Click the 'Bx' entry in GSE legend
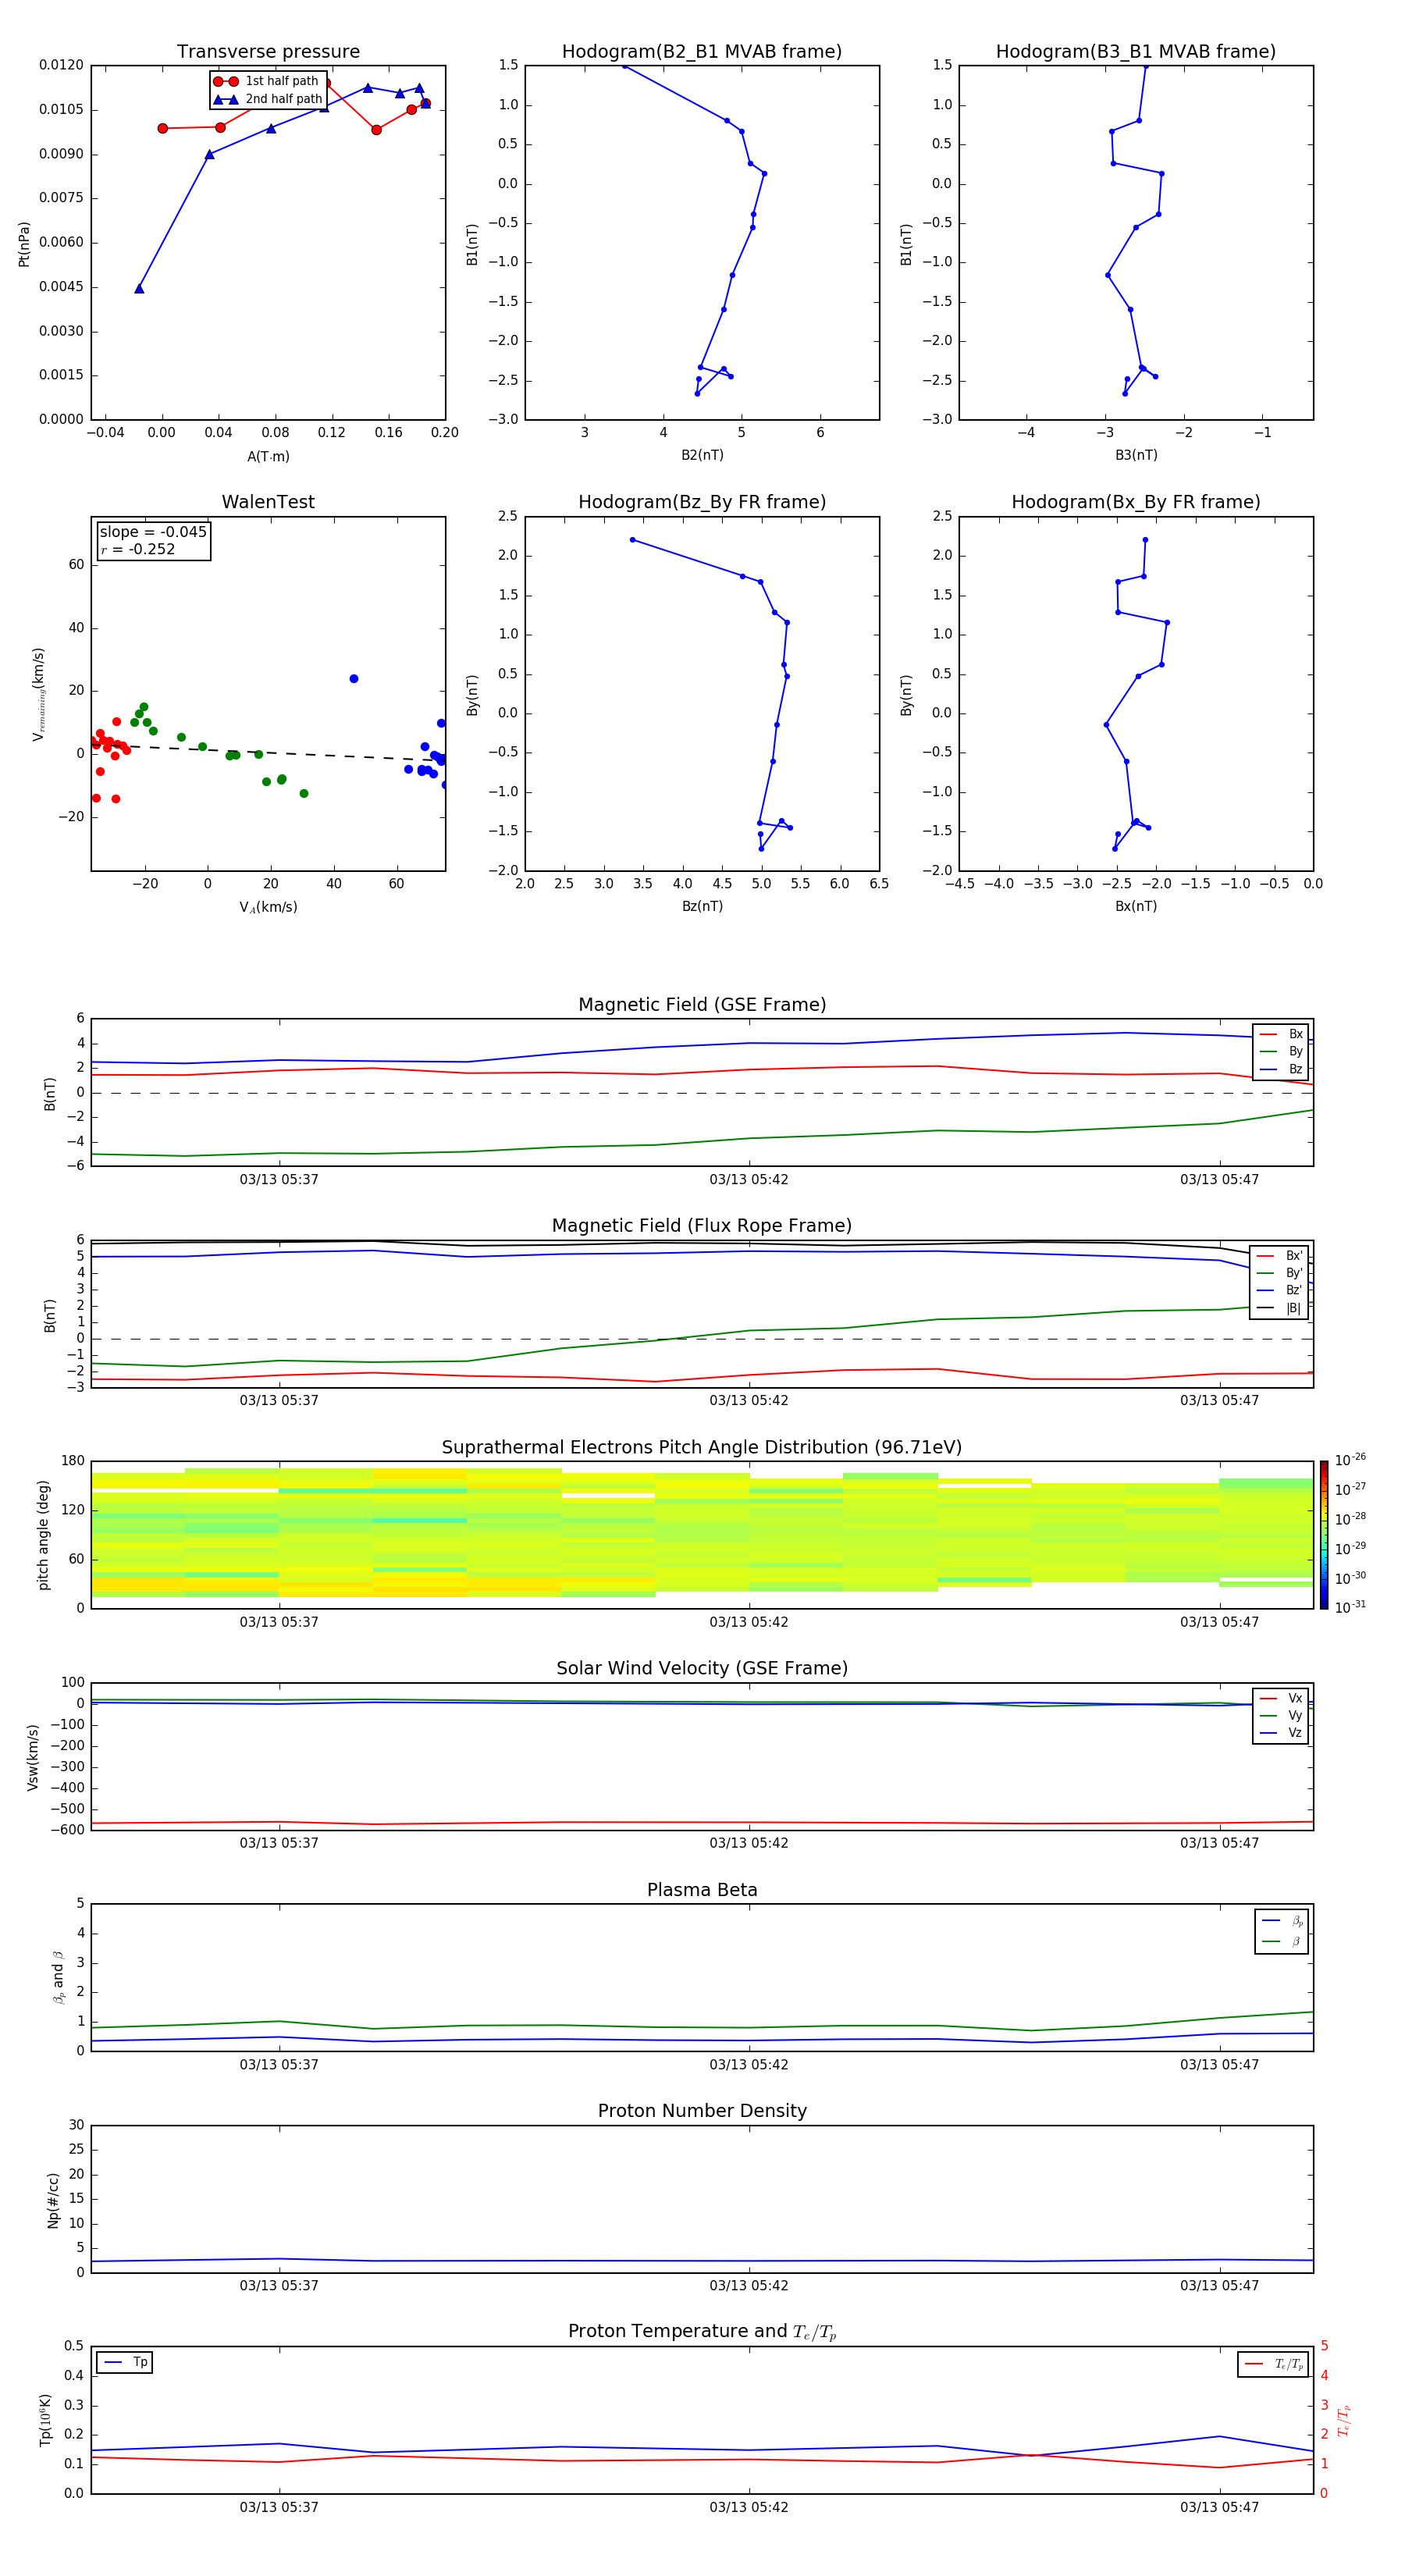The image size is (1405, 2576). [1281, 1034]
